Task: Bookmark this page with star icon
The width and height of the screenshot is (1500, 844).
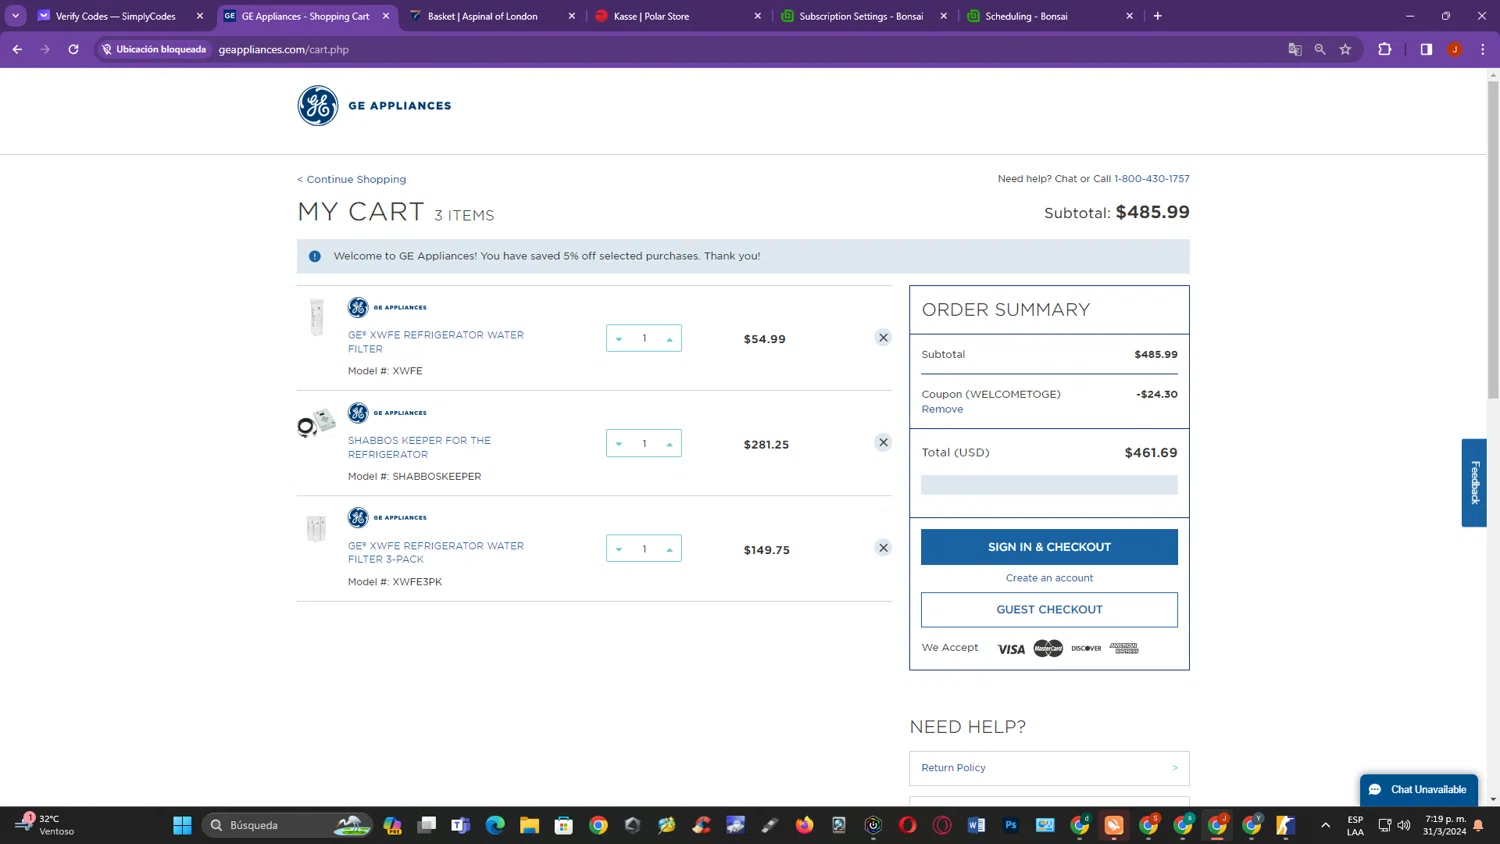Action: coord(1345,49)
